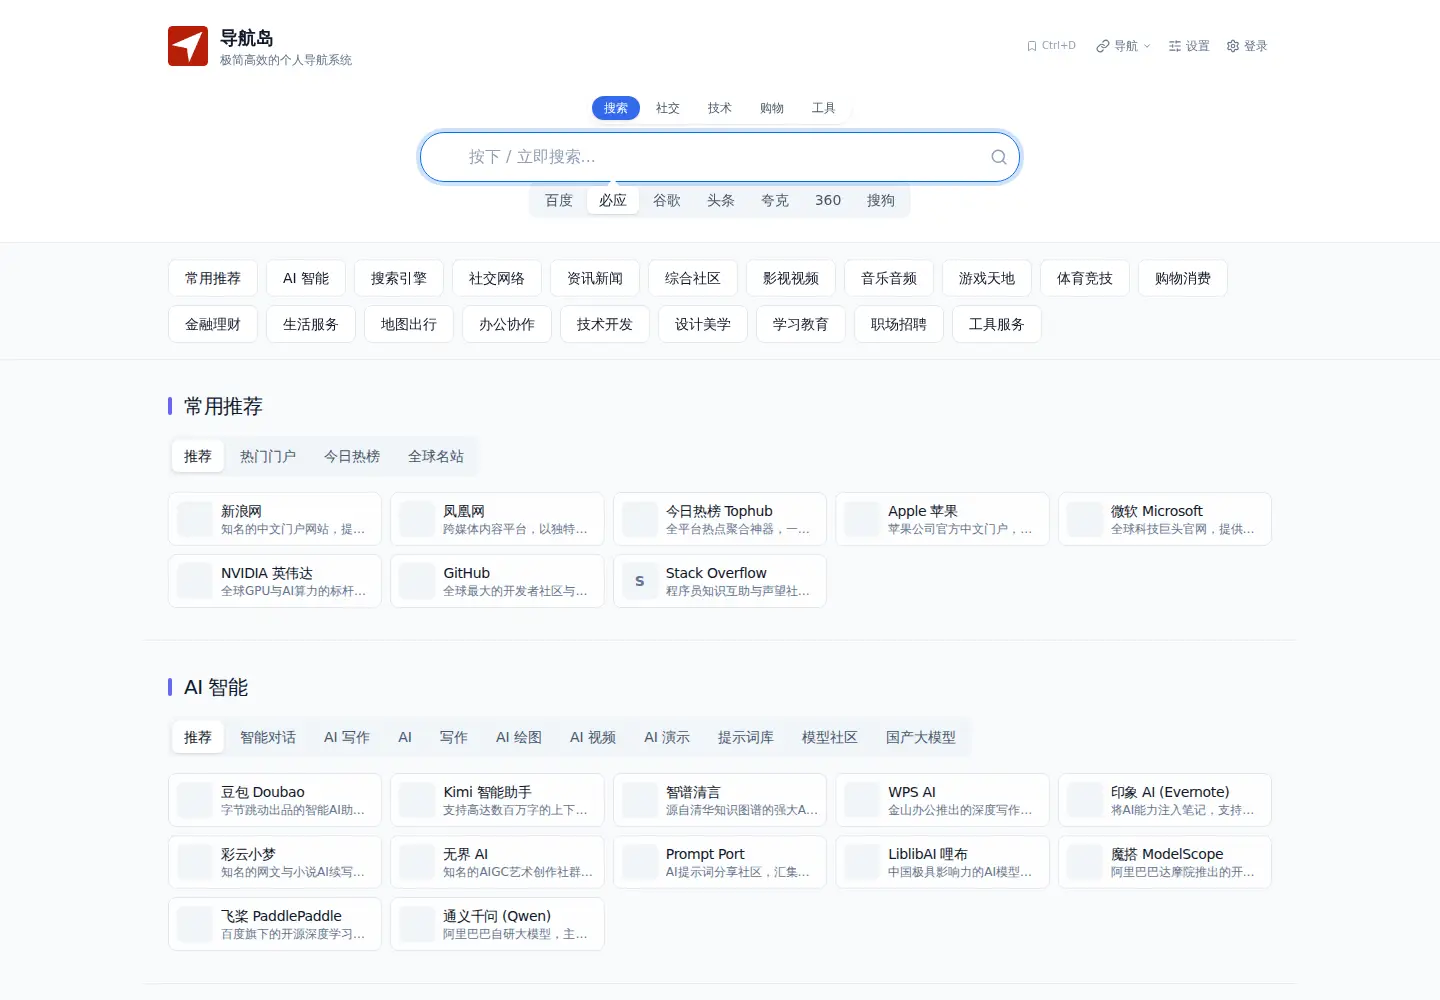Jump to 搜索引擎 category button
1440x1000 pixels.
(x=399, y=278)
